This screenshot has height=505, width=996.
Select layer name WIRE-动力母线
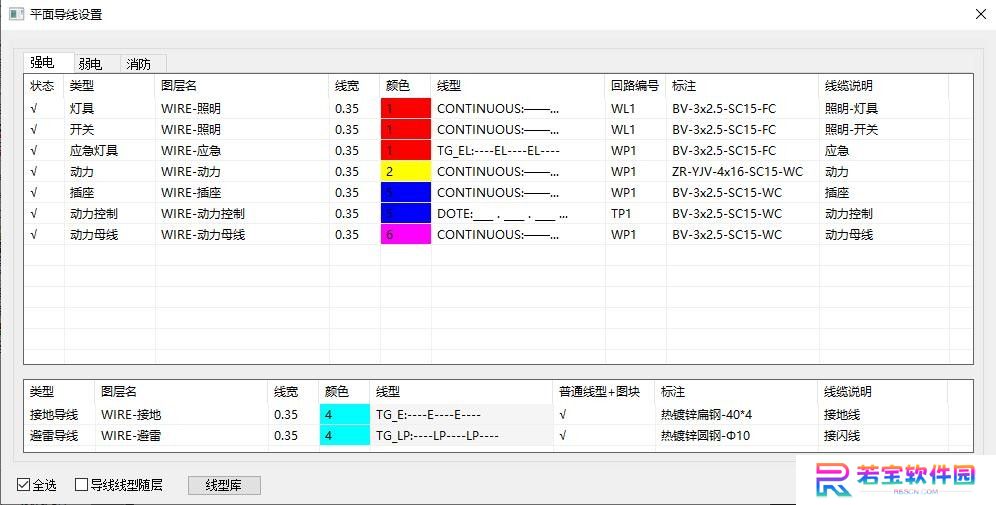coord(203,234)
